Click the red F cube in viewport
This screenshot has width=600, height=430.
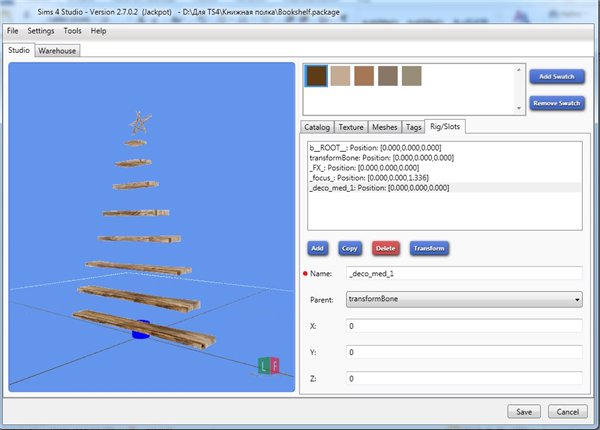click(276, 366)
